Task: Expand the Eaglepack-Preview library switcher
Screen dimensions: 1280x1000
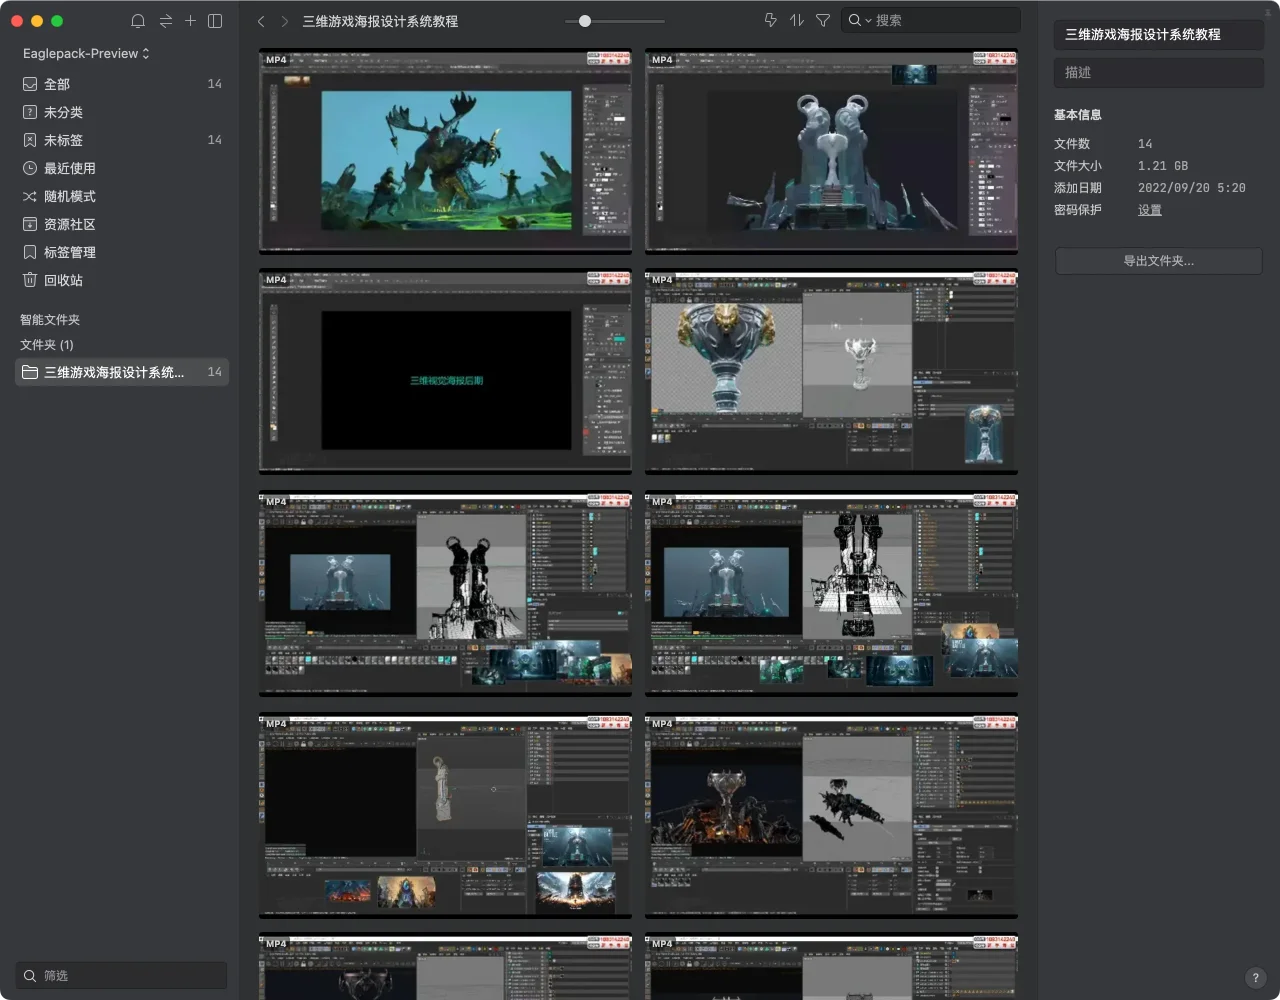Action: click(x=86, y=53)
